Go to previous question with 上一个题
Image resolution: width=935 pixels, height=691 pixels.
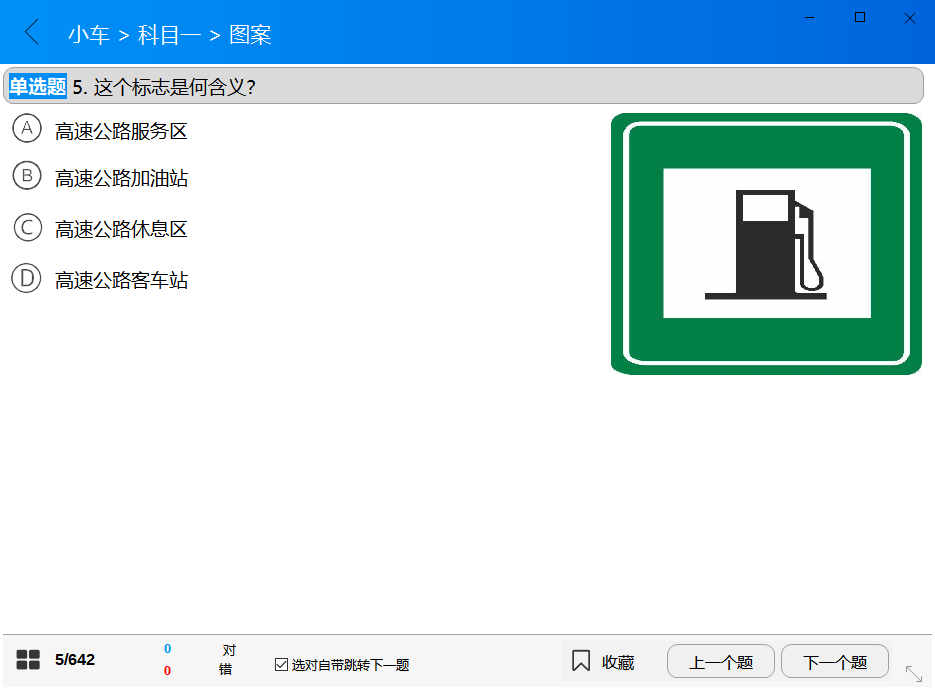coord(721,662)
